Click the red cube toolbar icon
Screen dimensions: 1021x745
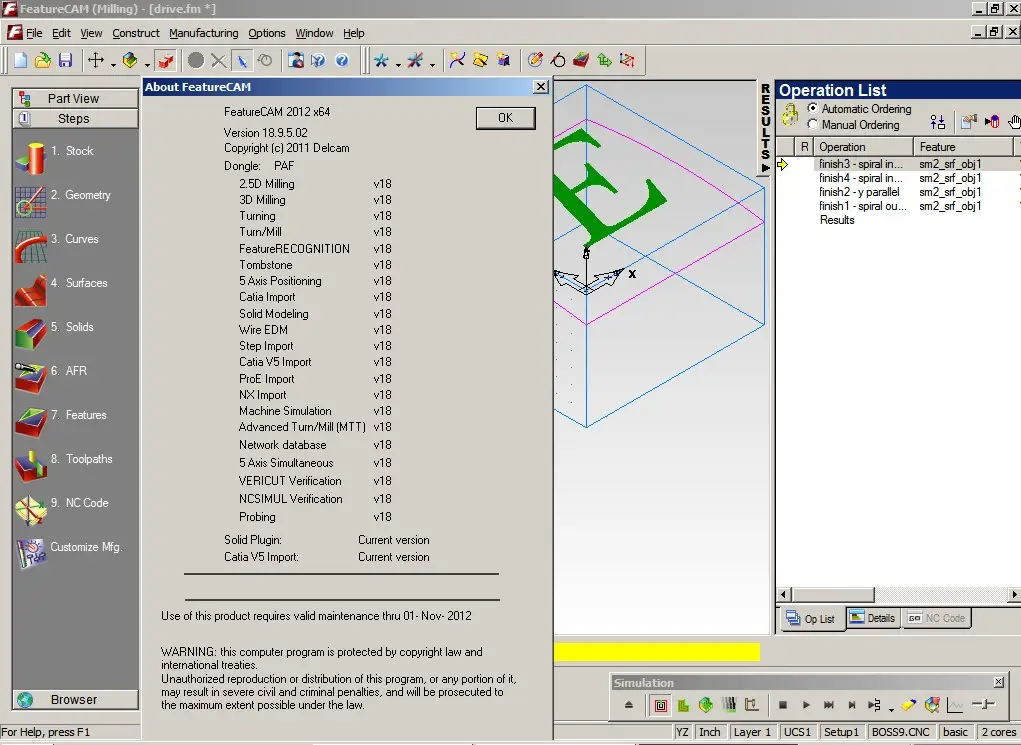tap(166, 61)
